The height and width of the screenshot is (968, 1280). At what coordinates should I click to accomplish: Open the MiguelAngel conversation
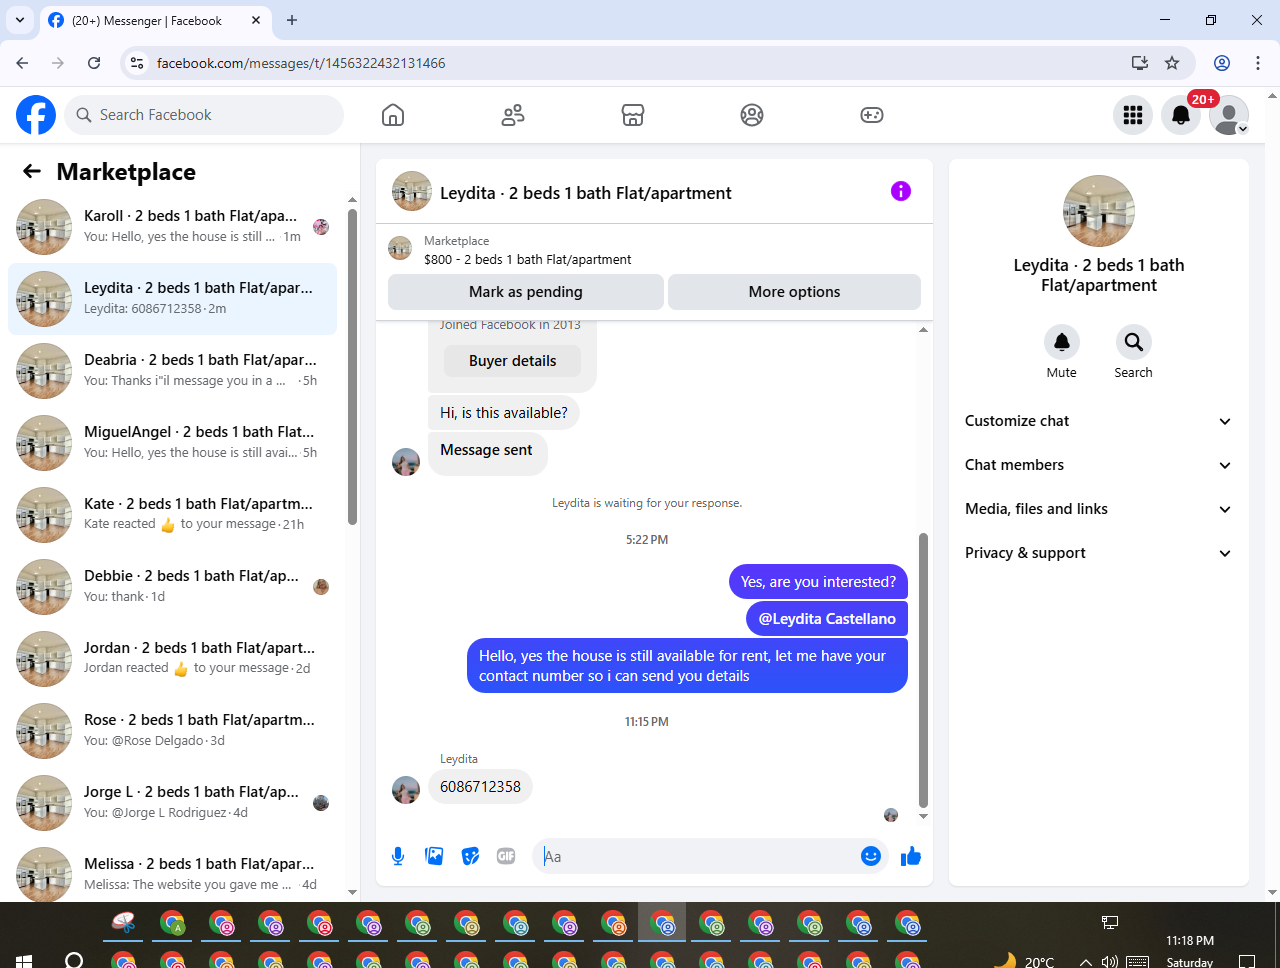coord(172,443)
